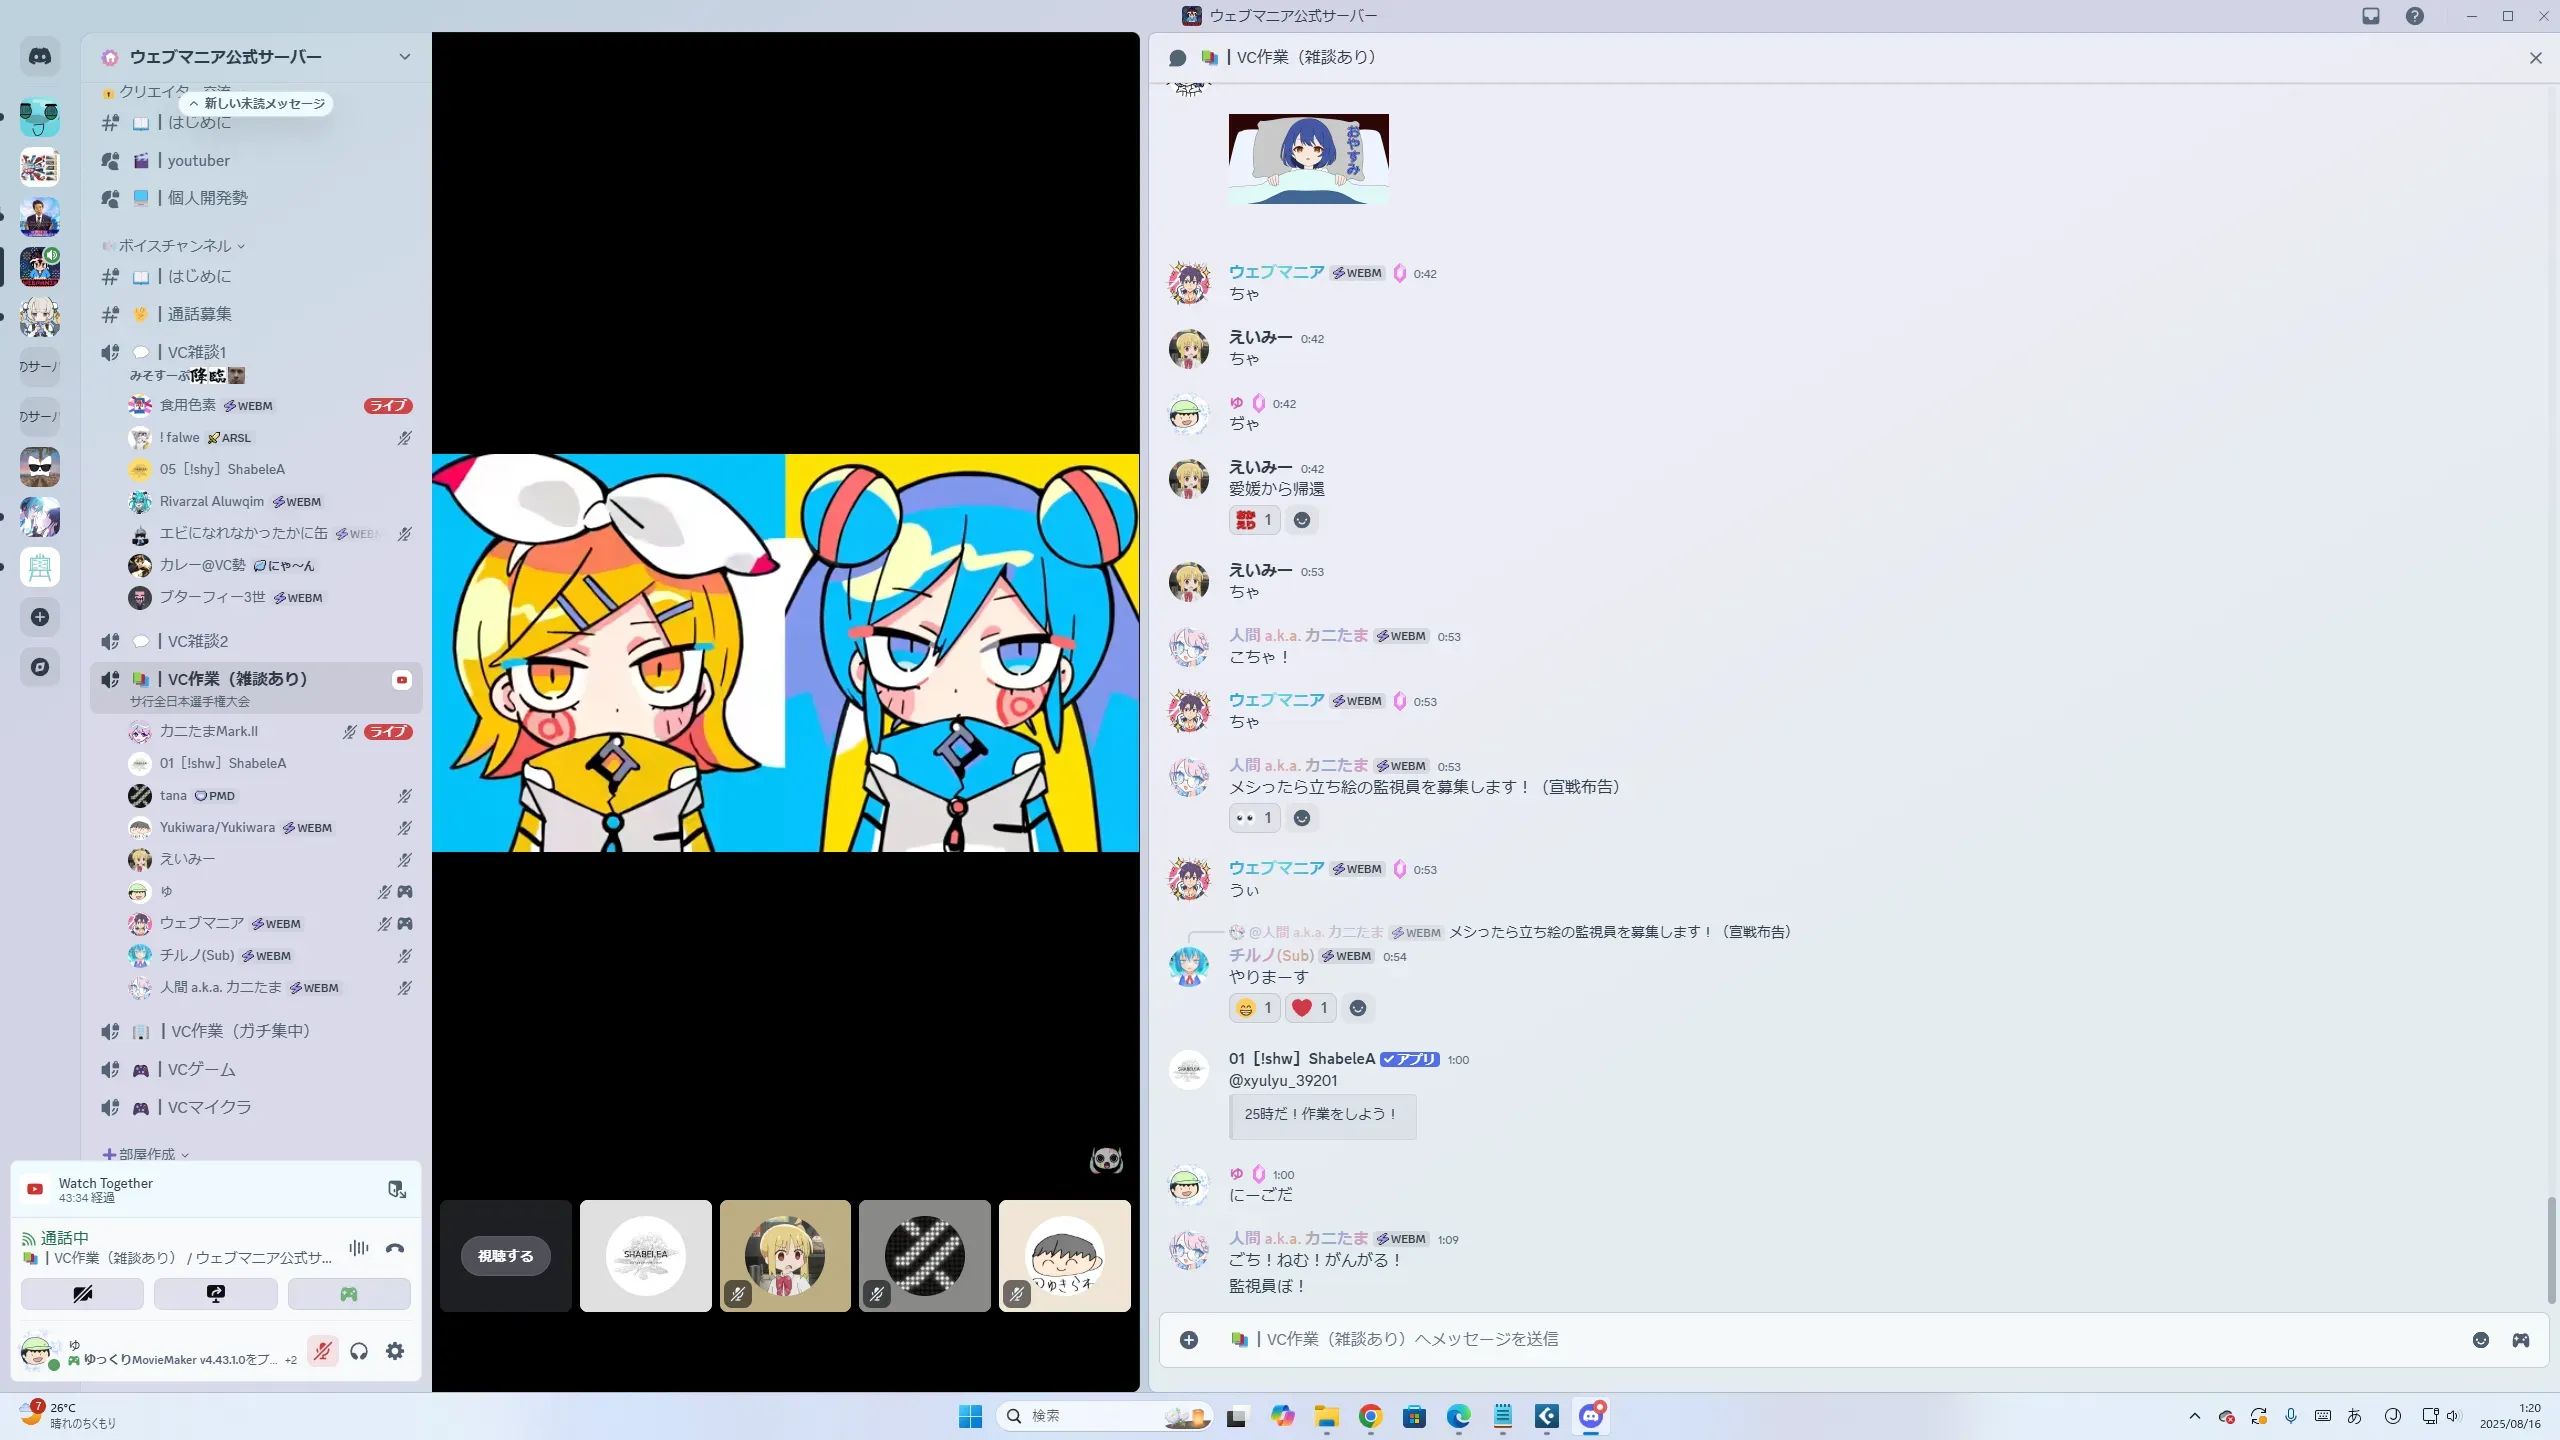Open the discover servers compass icon
This screenshot has width=2560, height=1440.
click(x=40, y=667)
